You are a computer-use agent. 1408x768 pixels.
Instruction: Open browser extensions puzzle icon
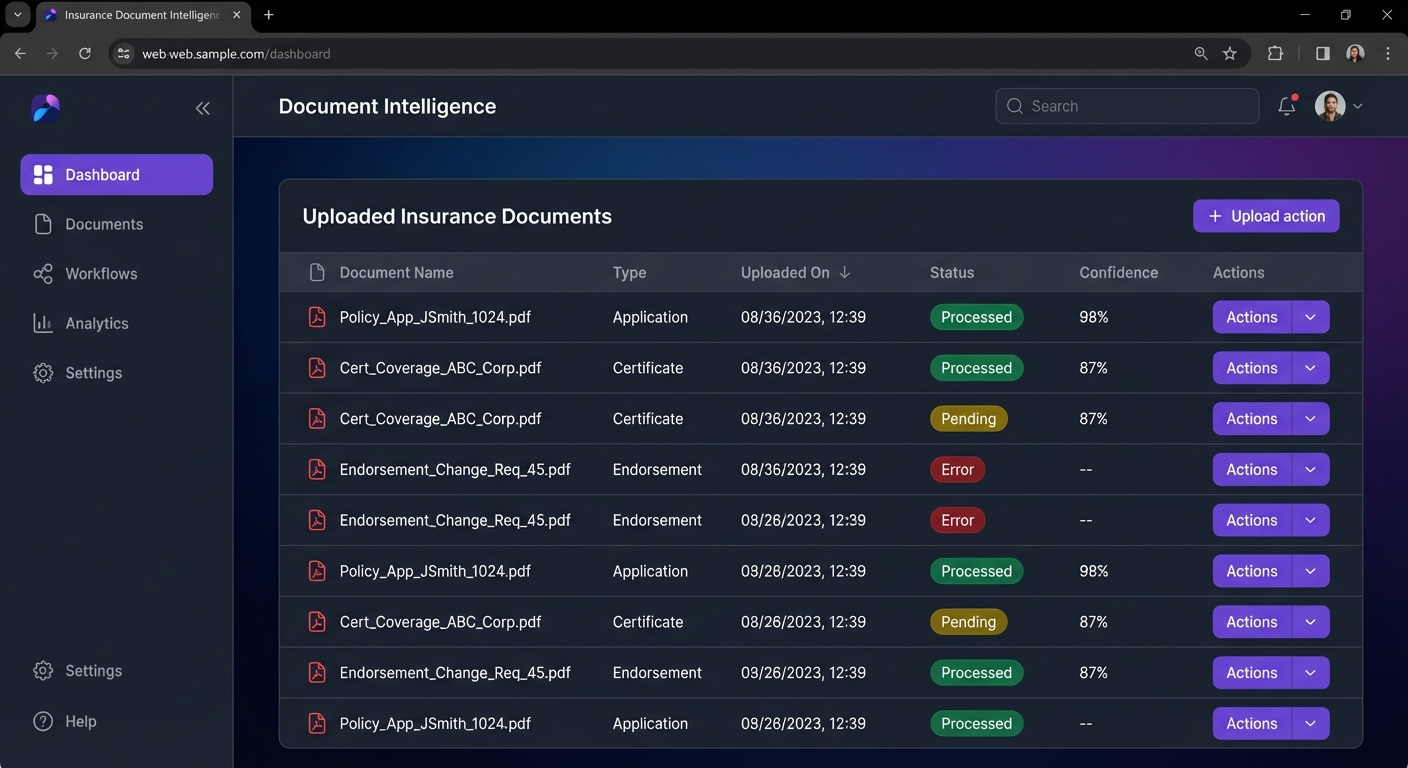point(1275,54)
